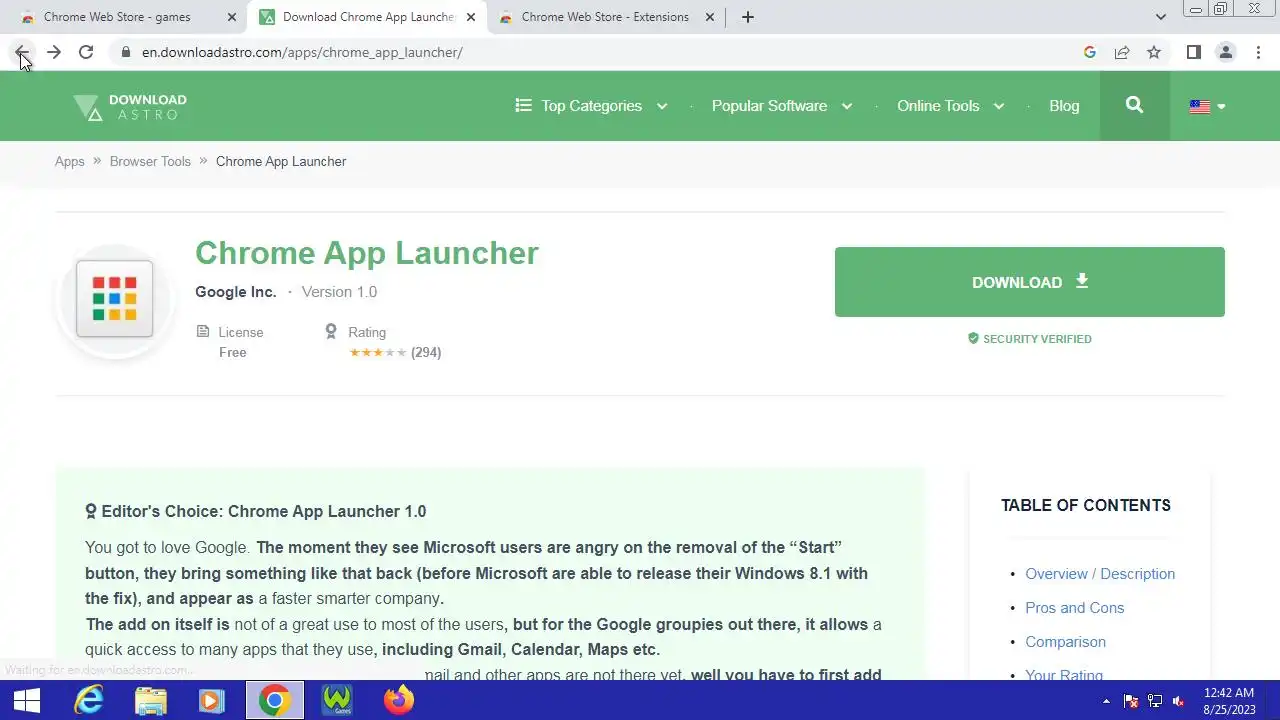Go back using browser back arrow
The height and width of the screenshot is (720, 1280).
pyautogui.click(x=22, y=52)
